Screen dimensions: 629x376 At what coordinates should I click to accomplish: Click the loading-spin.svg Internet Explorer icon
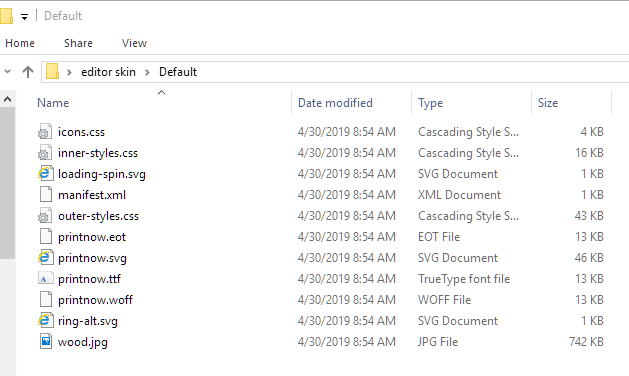click(x=45, y=173)
